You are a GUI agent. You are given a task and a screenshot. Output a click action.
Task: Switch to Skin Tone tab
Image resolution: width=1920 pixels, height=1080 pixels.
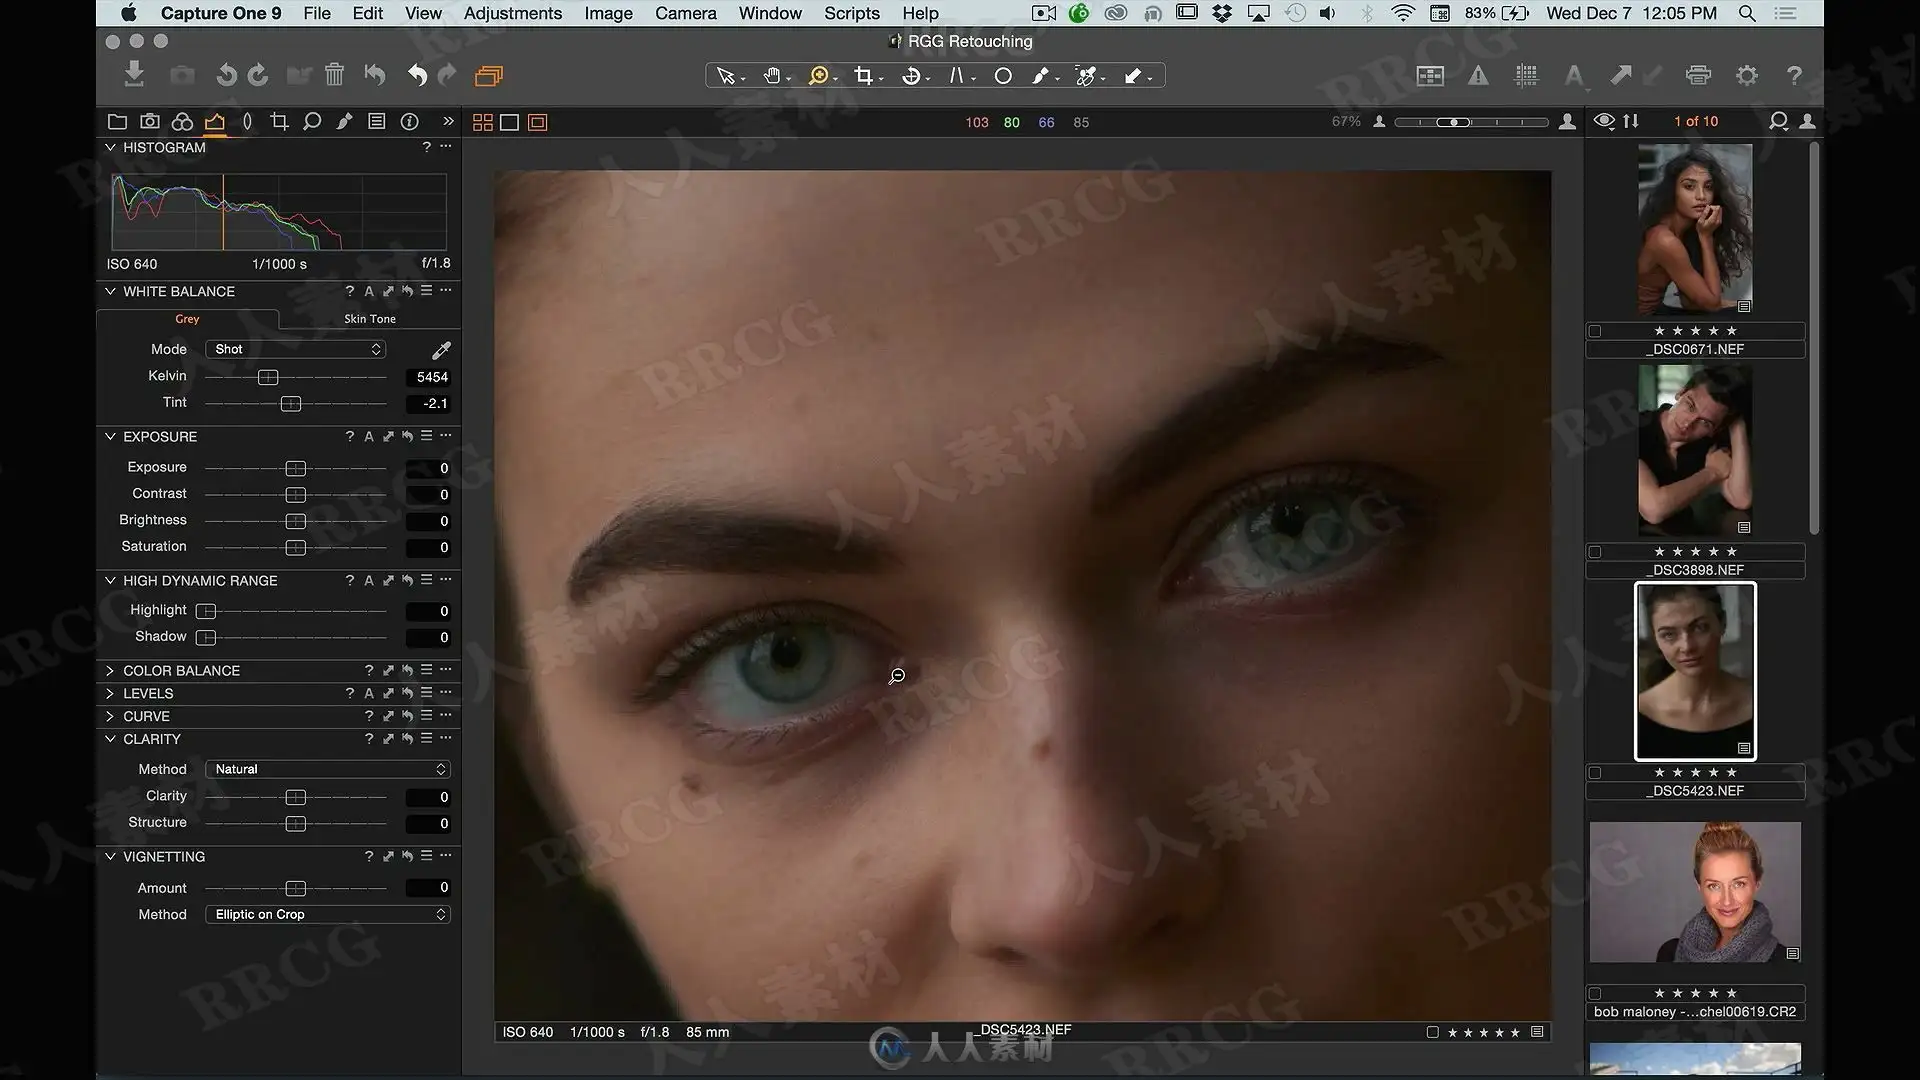pos(370,319)
